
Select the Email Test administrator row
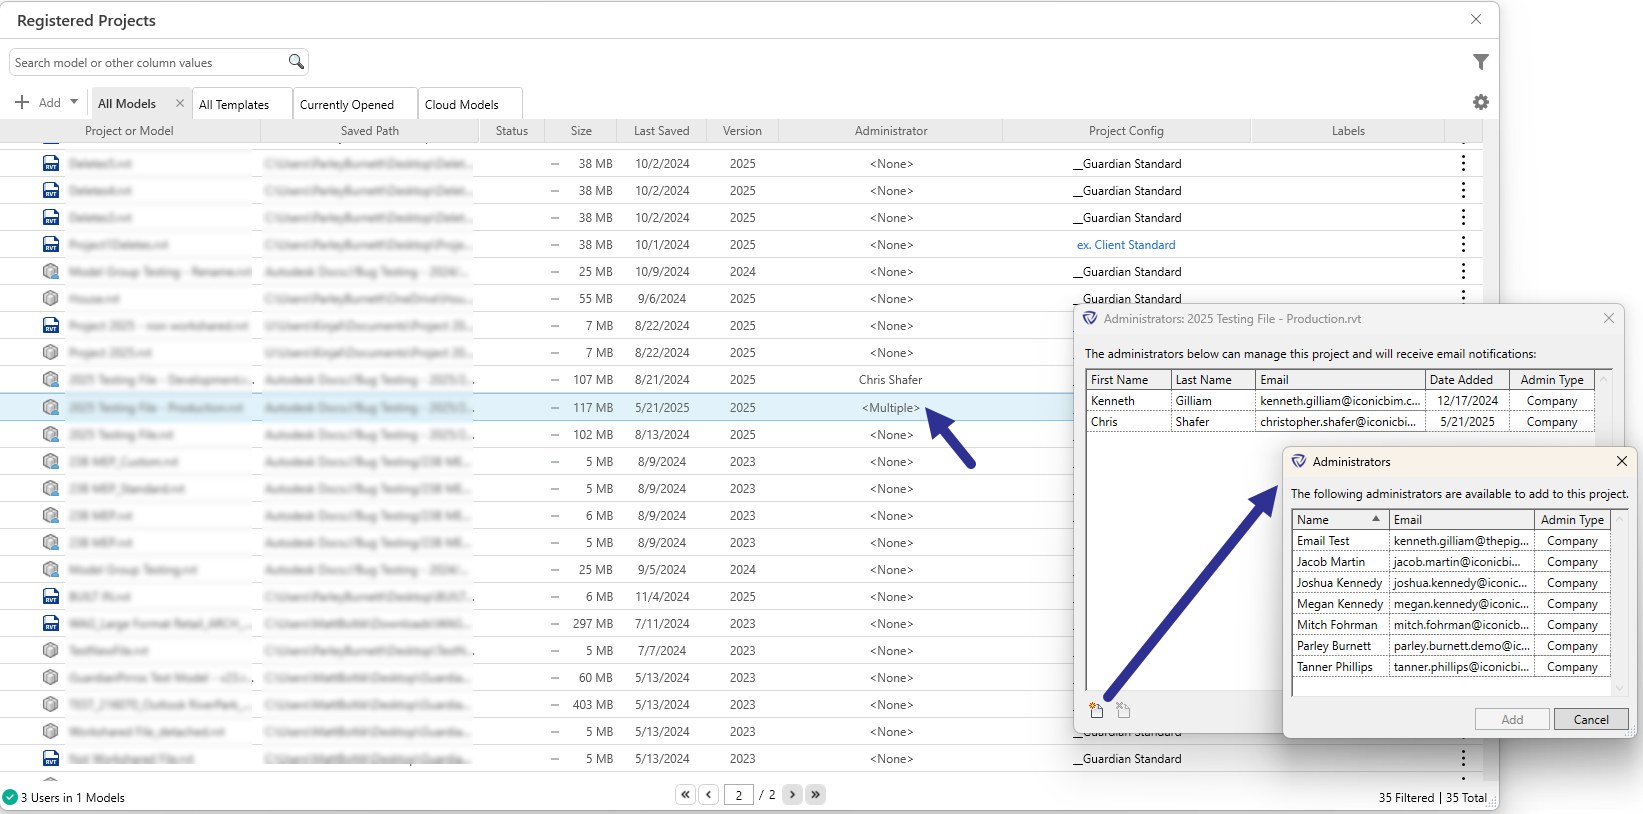click(x=1451, y=540)
